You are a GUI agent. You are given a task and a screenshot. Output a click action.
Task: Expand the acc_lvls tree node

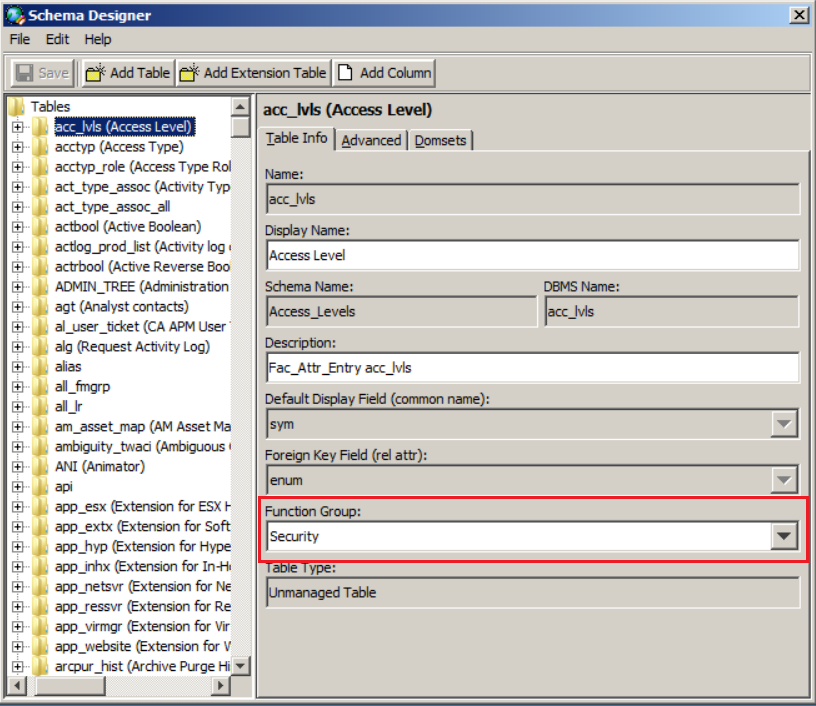point(17,127)
